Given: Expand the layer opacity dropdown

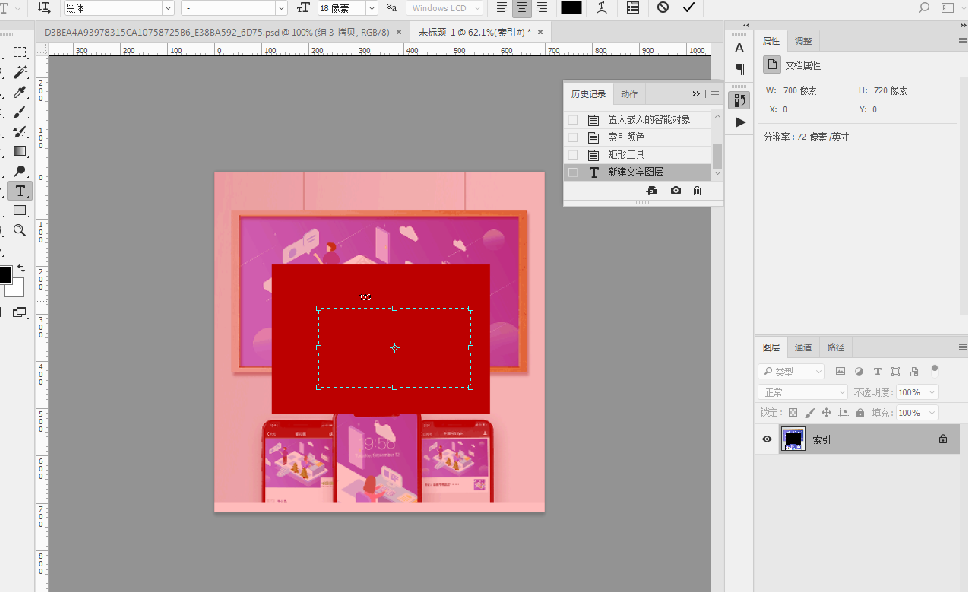Looking at the screenshot, I should point(932,392).
